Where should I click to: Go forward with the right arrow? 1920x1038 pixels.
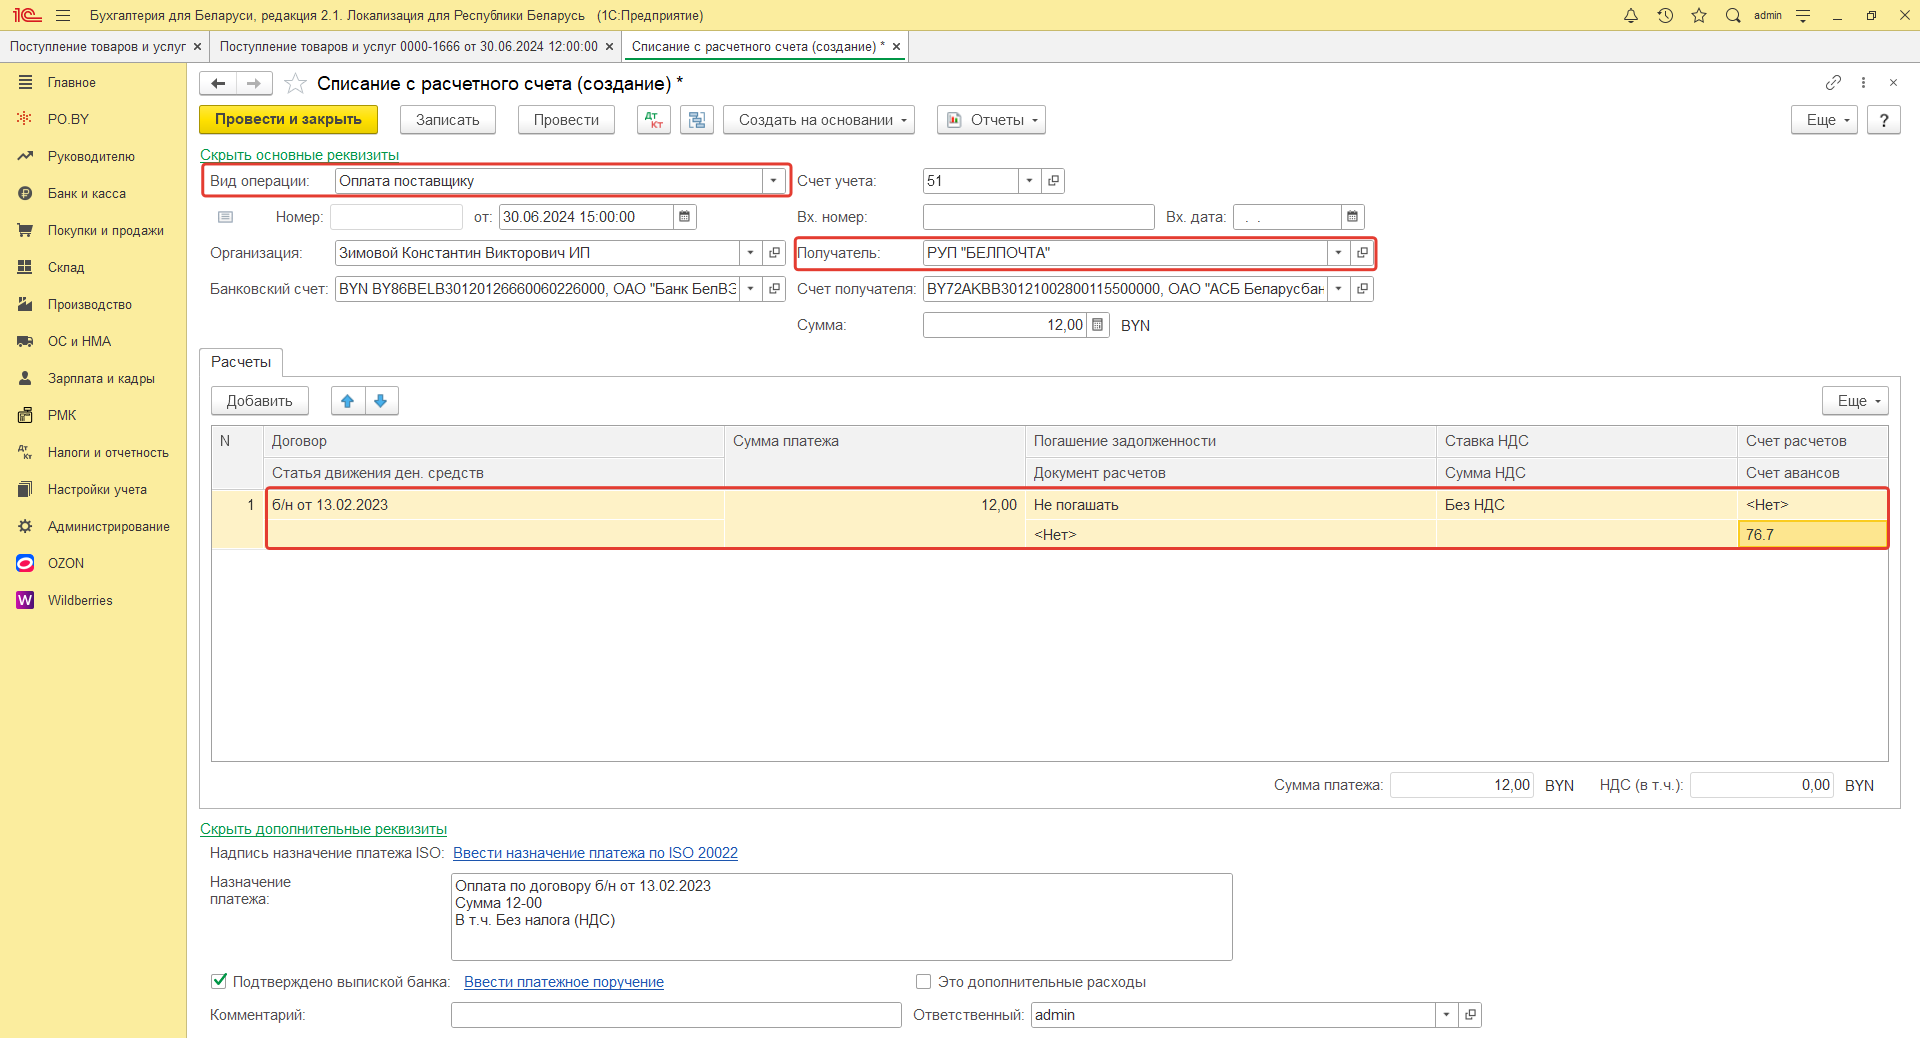click(x=254, y=84)
